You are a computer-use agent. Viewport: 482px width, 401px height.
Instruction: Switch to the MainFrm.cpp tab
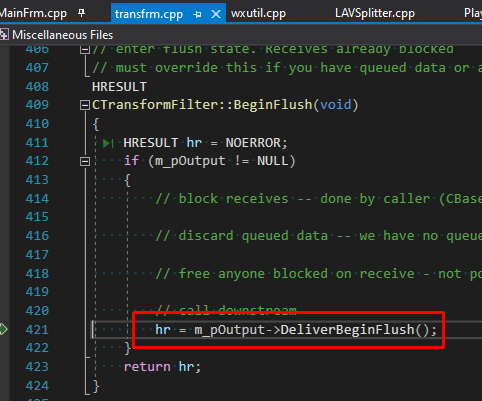(33, 14)
